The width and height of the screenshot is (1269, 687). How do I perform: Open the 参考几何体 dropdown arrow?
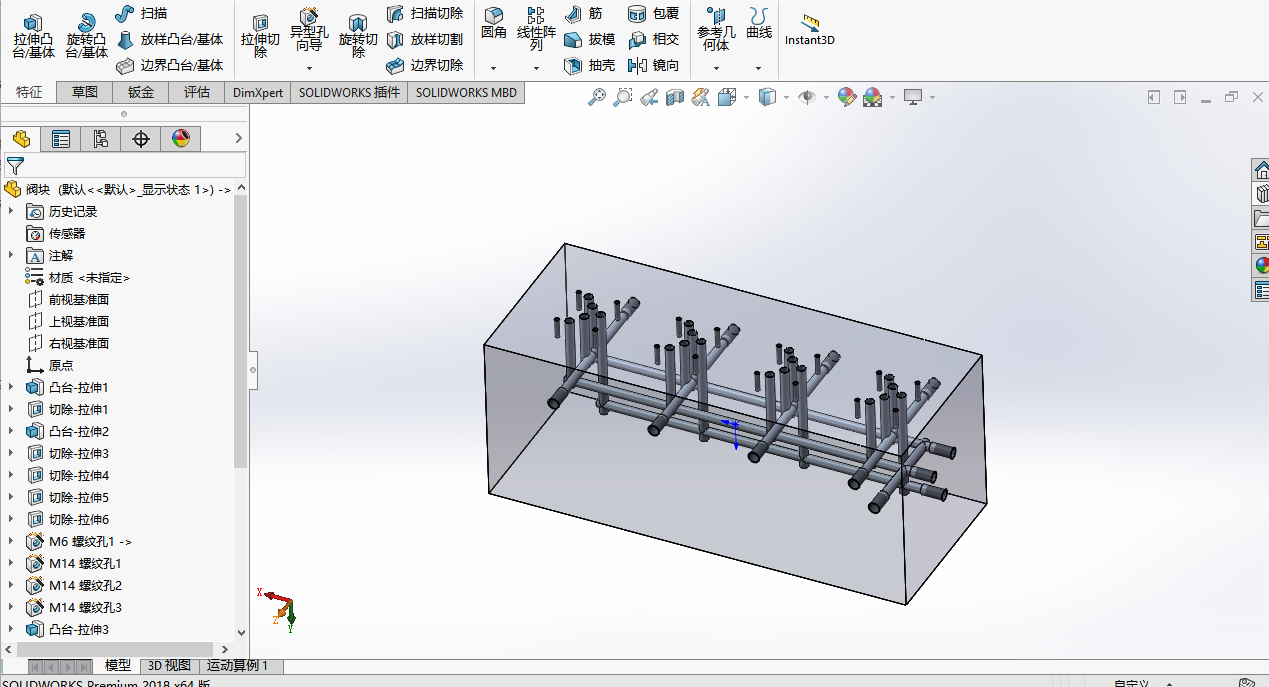716,68
